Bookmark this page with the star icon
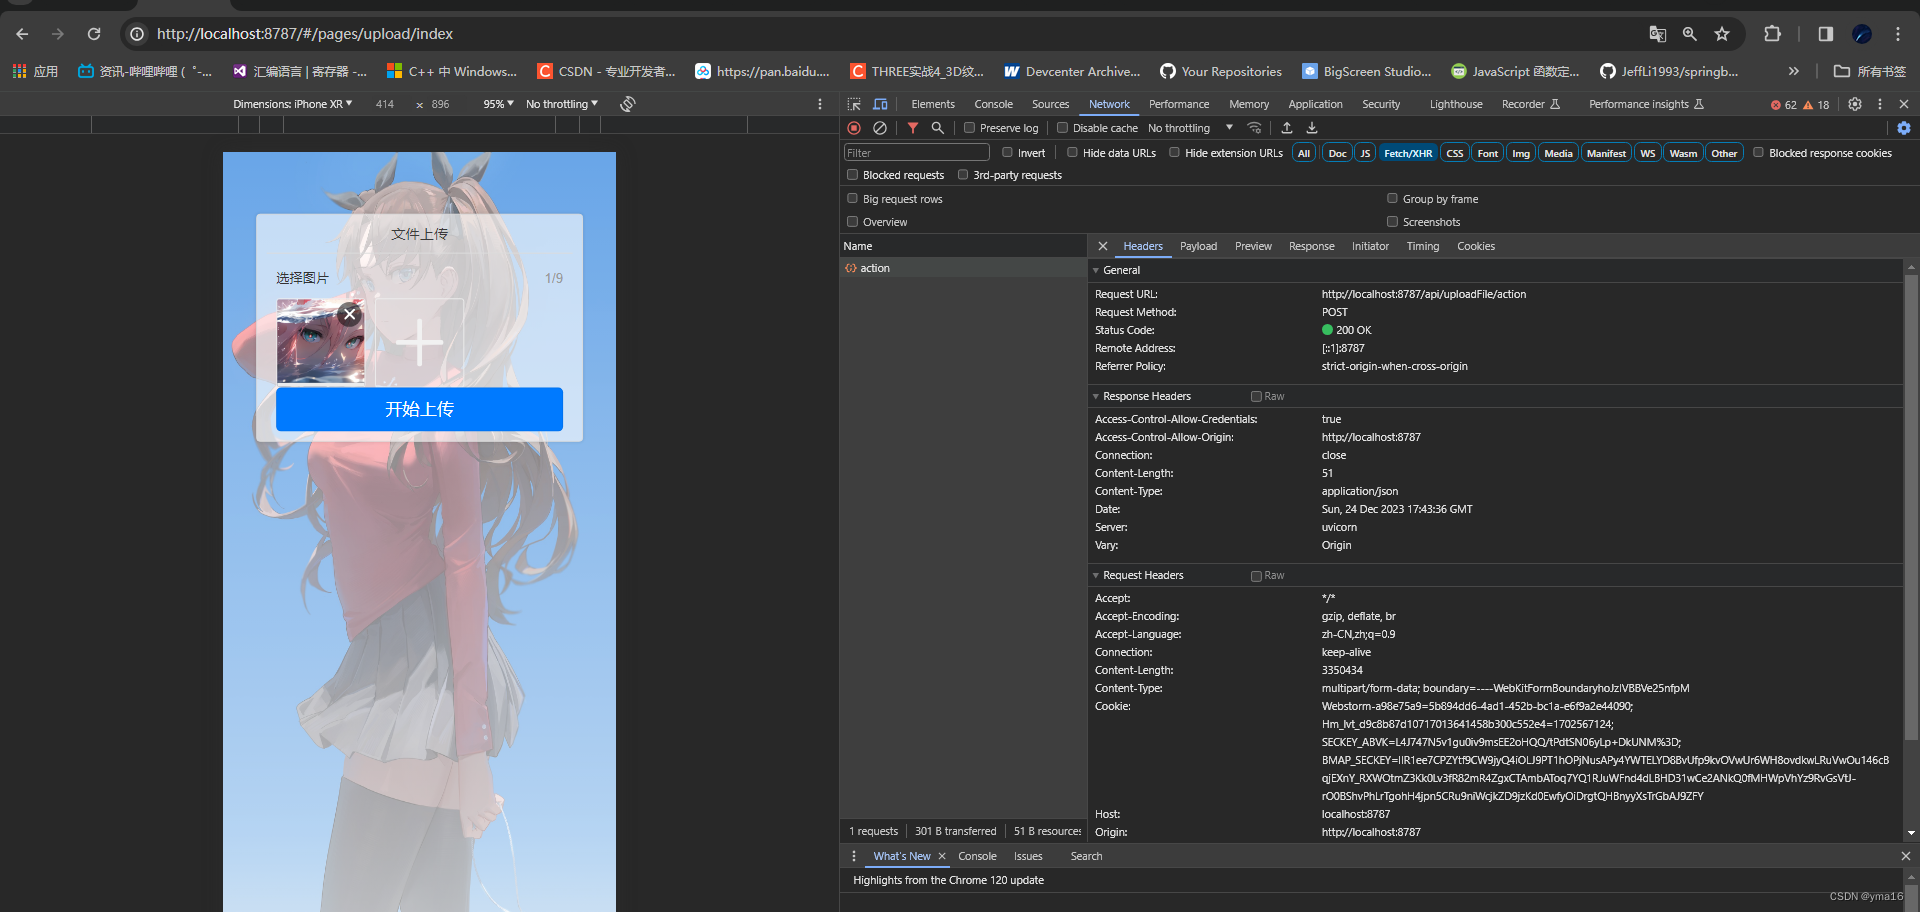 click(x=1722, y=34)
